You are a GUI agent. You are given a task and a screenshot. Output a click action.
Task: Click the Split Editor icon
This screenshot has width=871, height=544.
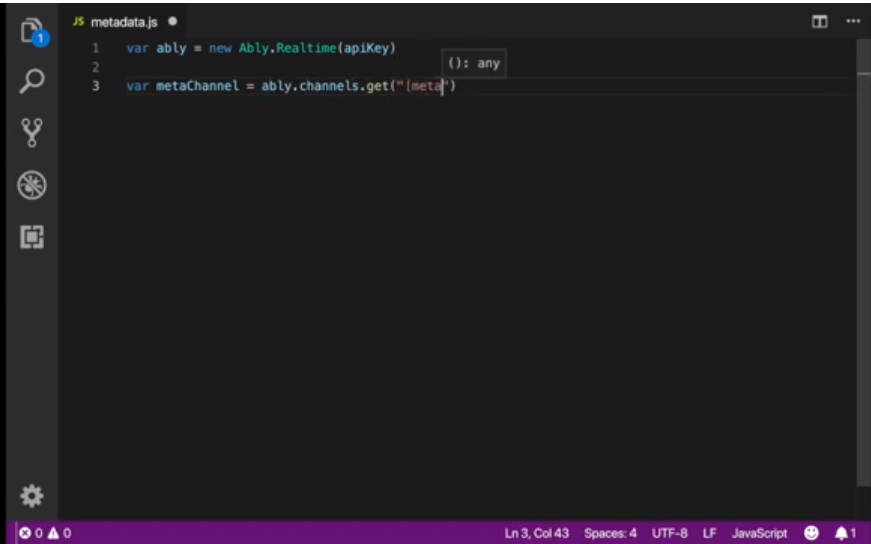pyautogui.click(x=819, y=21)
